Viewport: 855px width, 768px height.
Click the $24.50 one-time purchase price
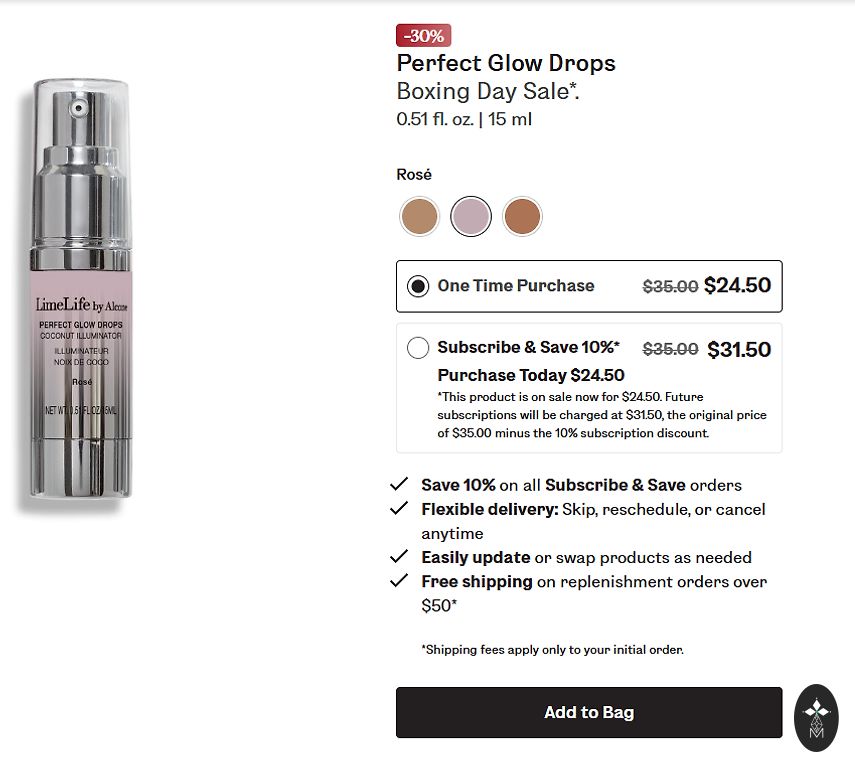pyautogui.click(x=737, y=285)
